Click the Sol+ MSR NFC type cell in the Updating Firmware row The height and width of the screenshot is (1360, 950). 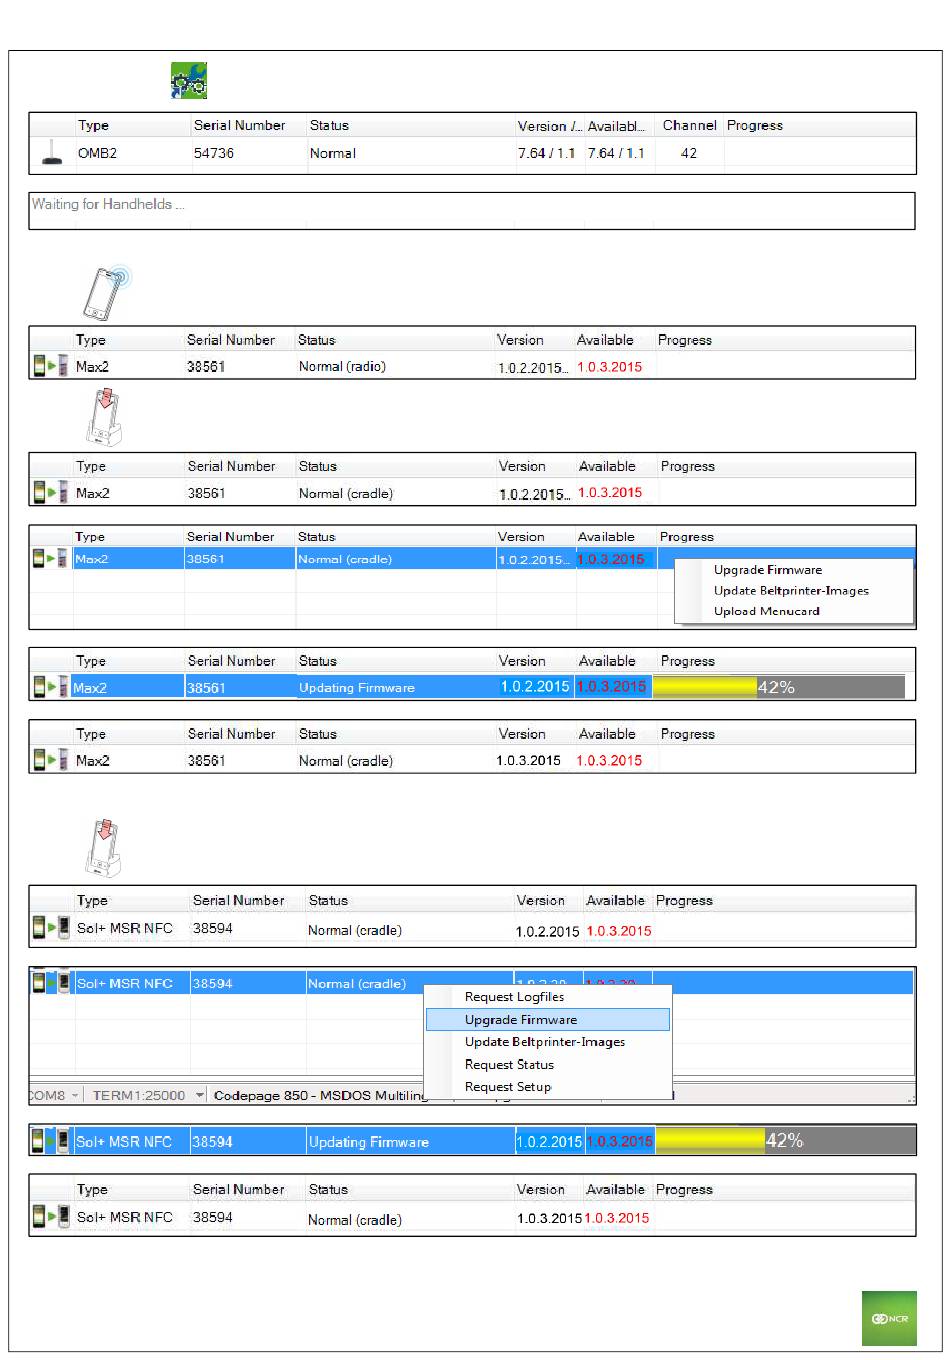click(124, 1141)
